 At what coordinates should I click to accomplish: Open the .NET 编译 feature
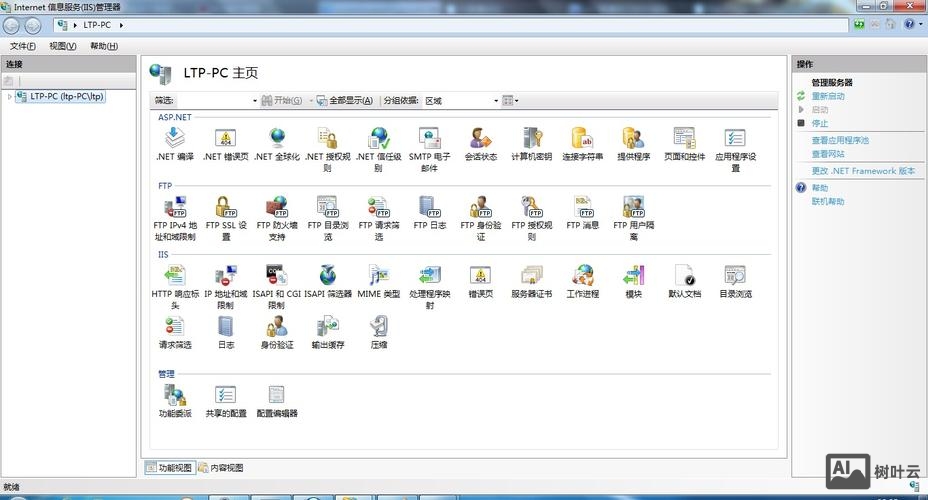175,144
